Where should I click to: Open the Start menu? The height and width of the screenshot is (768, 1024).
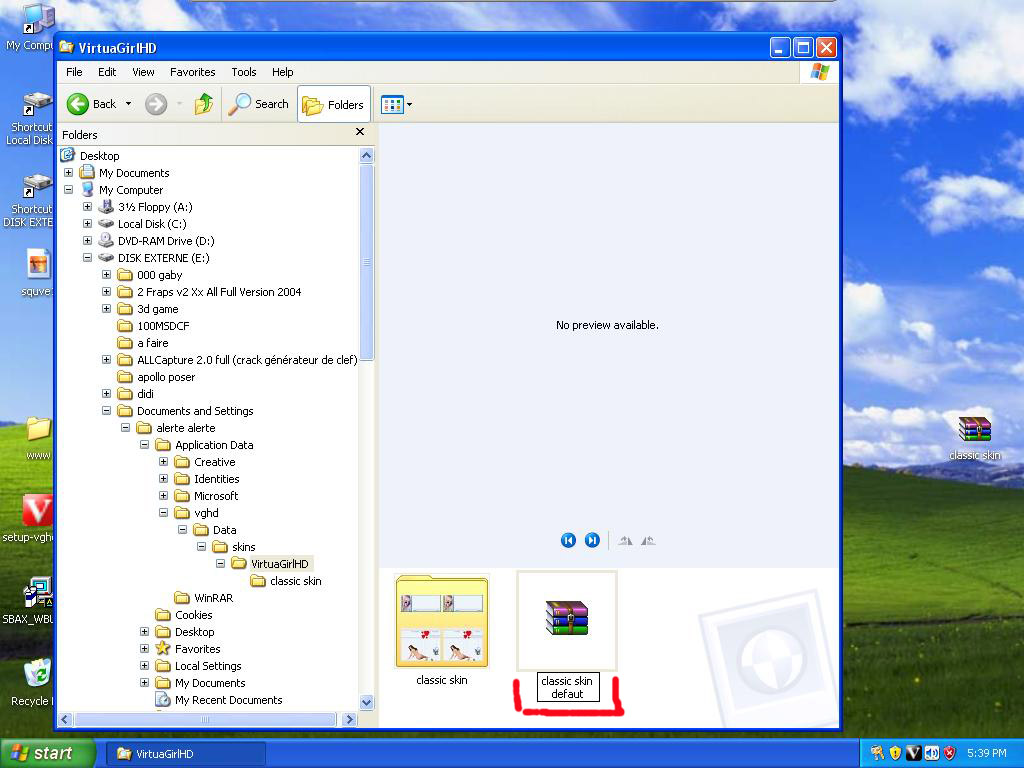(47, 753)
